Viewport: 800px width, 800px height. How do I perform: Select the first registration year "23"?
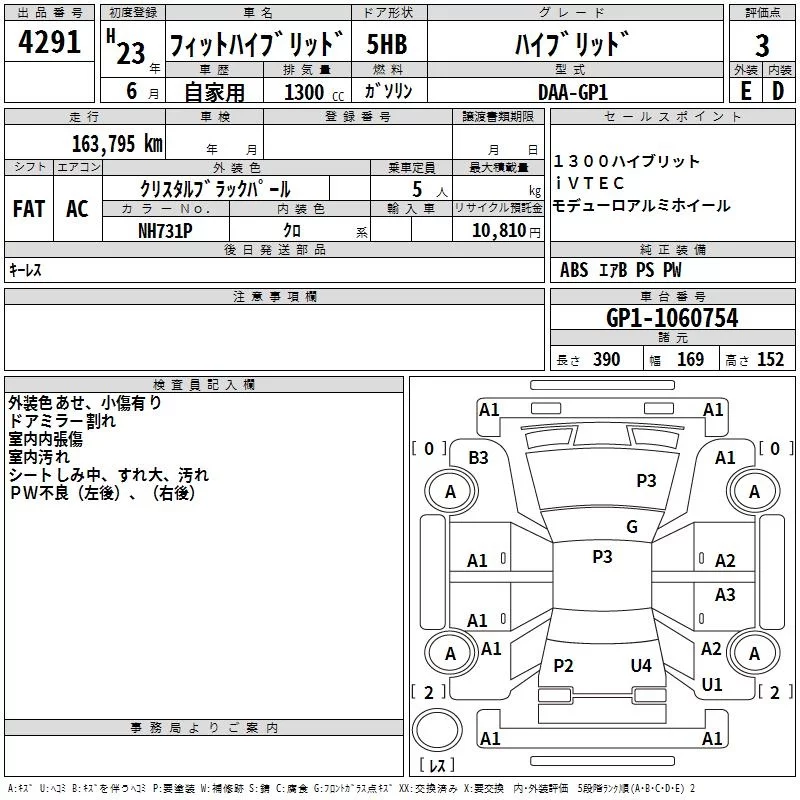[x=131, y=53]
